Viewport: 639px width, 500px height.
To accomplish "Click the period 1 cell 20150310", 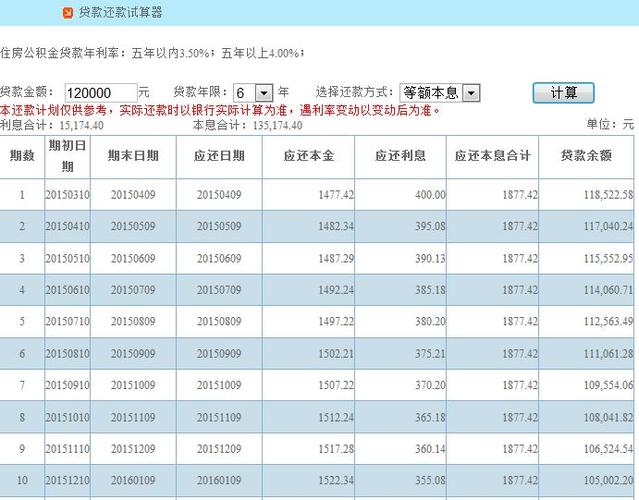I will 67,194.
